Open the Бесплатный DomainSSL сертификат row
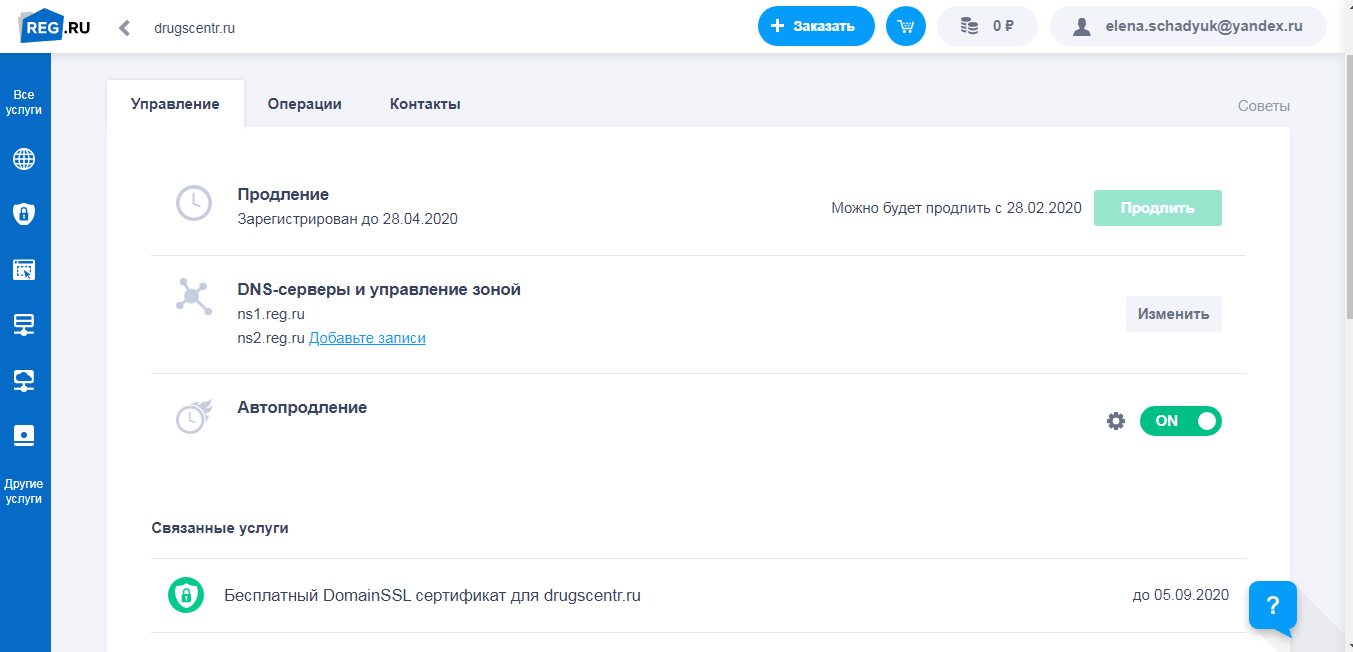Image resolution: width=1353 pixels, height=652 pixels. 698,595
